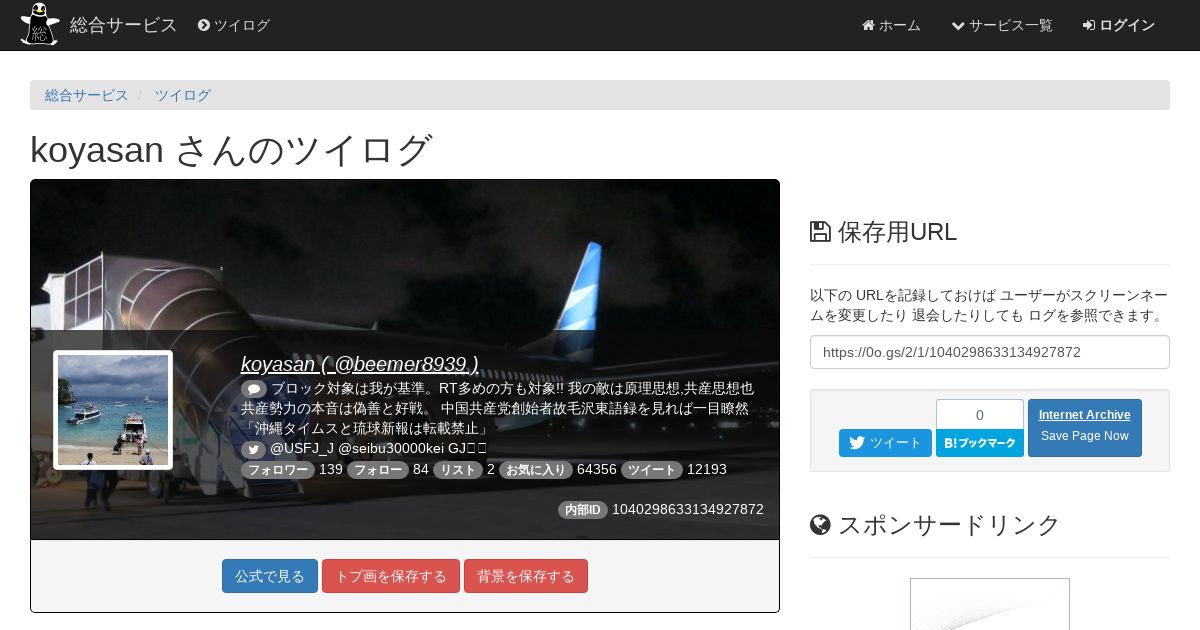Click the リスト badge
Screen dimensions: 1200x630
(x=458, y=470)
